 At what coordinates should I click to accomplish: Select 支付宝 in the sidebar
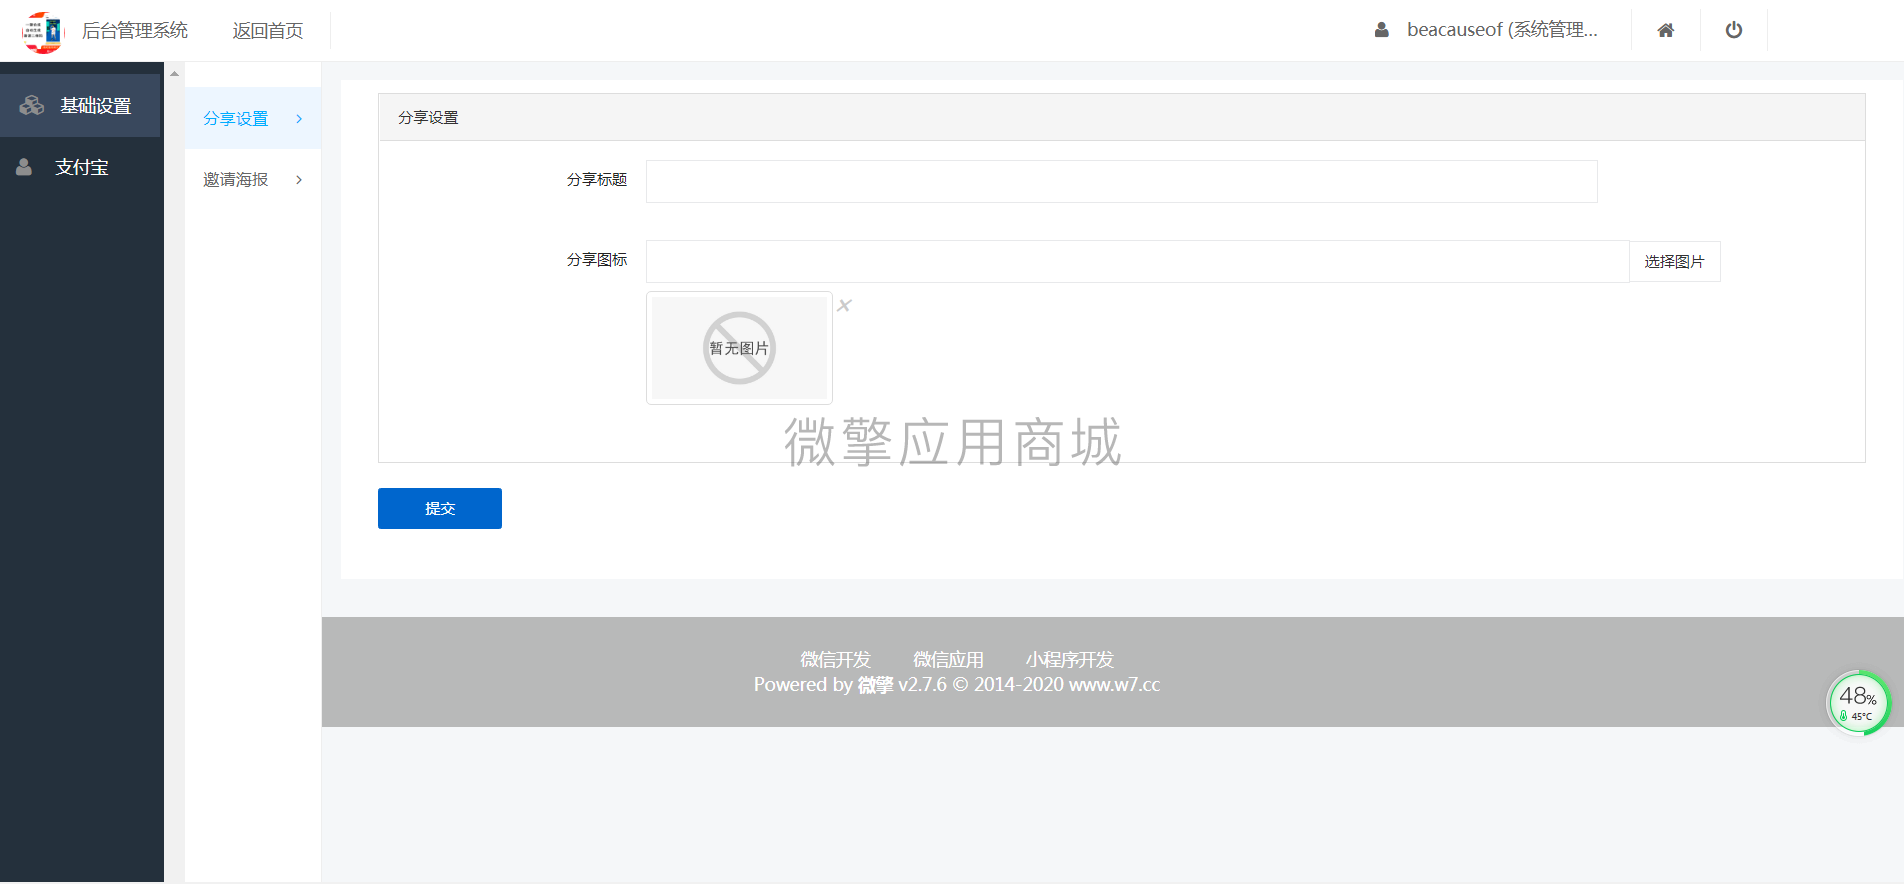80,167
